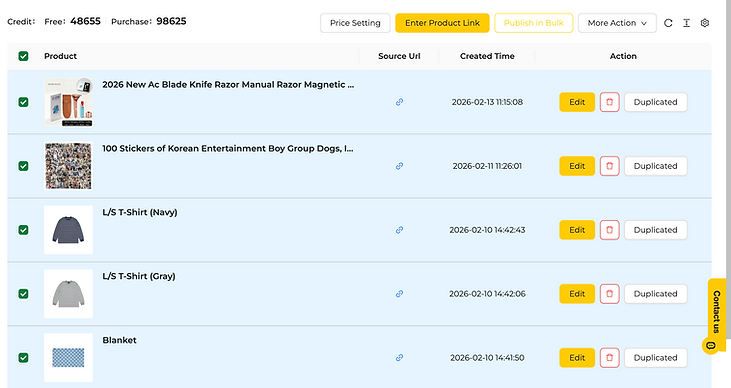
Task: Click the Product column header
Action: 61,56
